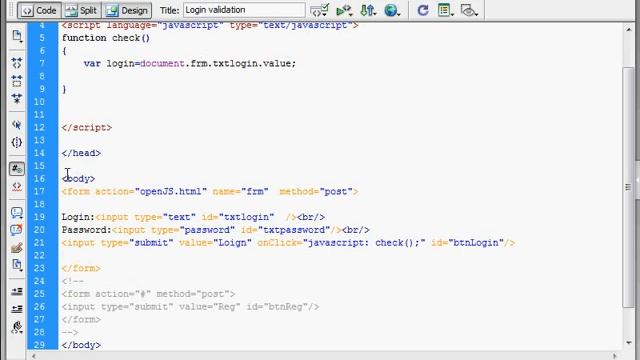Click the commented input value="Reg" line
This screenshot has height=360, width=640.
(191, 307)
